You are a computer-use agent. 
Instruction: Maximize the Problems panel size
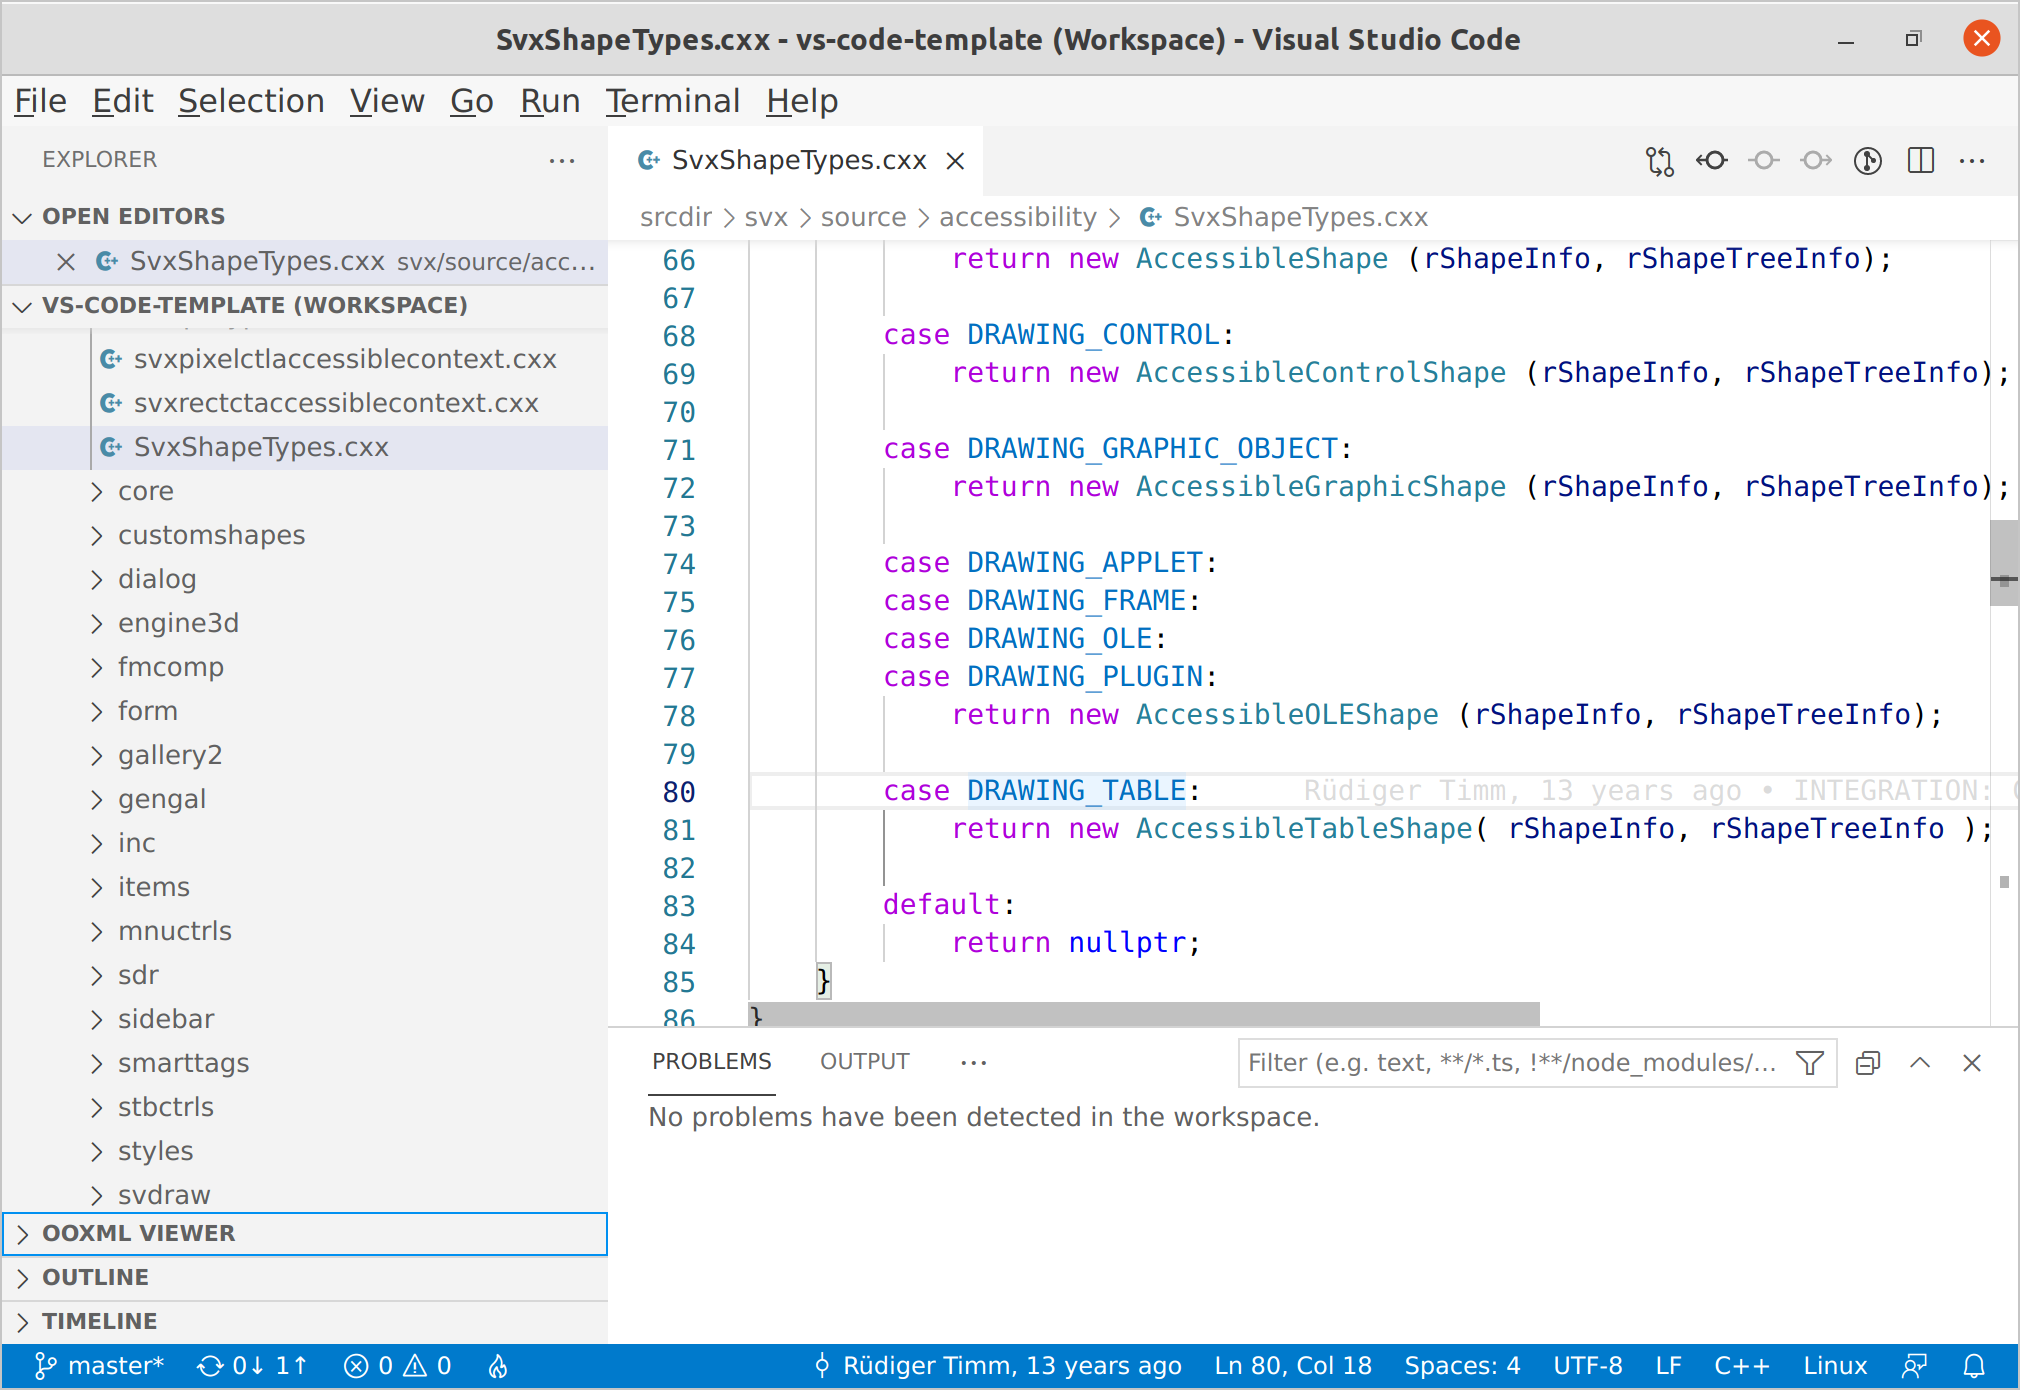click(x=1920, y=1062)
